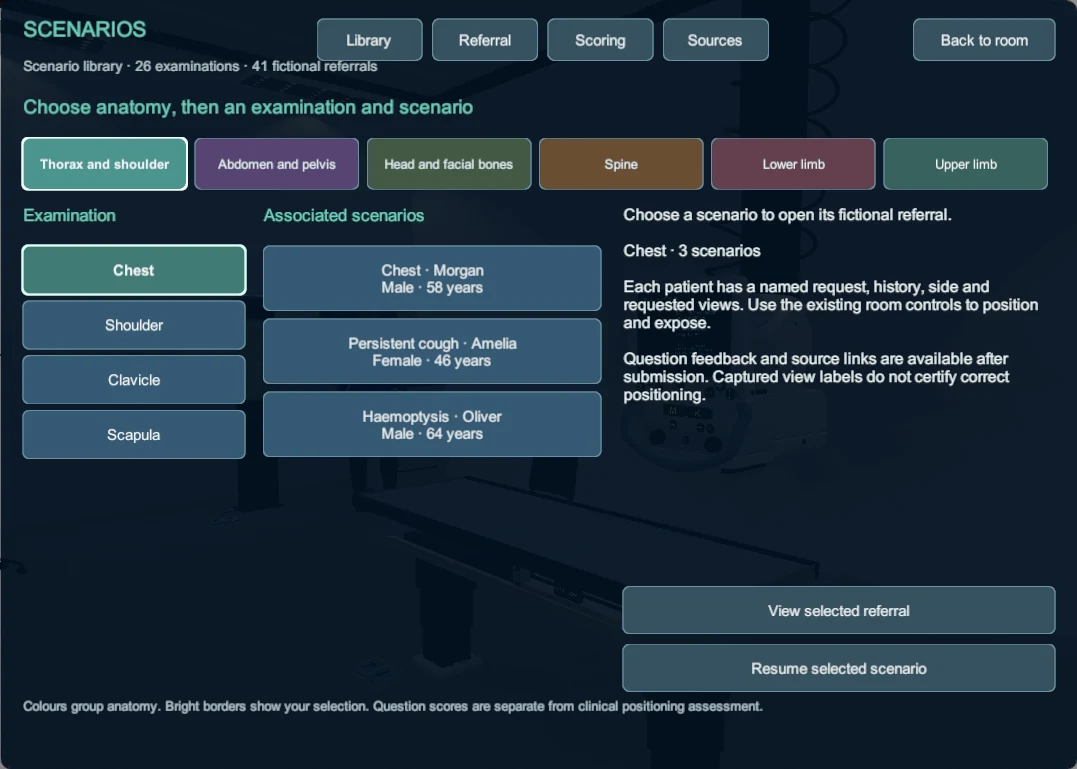Open the Scoring tab

point(600,40)
